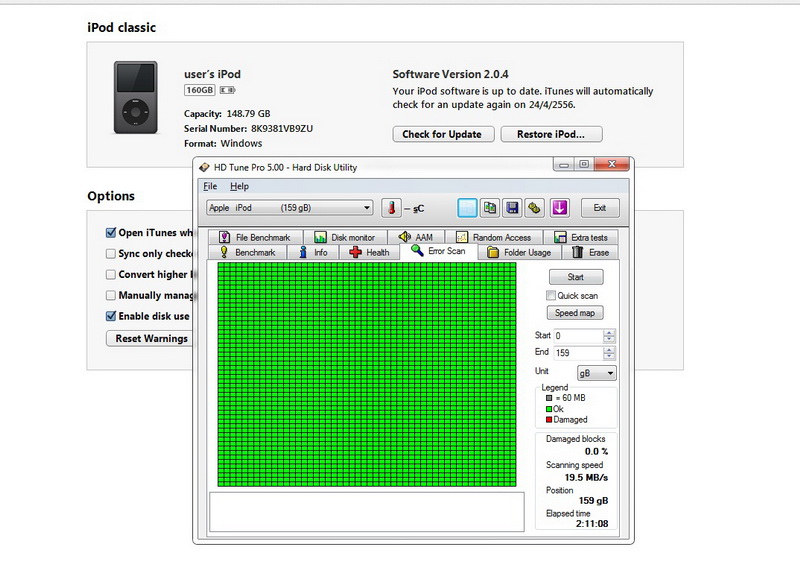The height and width of the screenshot is (568, 800).
Task: Click the empty scan log box
Action: pos(367,512)
